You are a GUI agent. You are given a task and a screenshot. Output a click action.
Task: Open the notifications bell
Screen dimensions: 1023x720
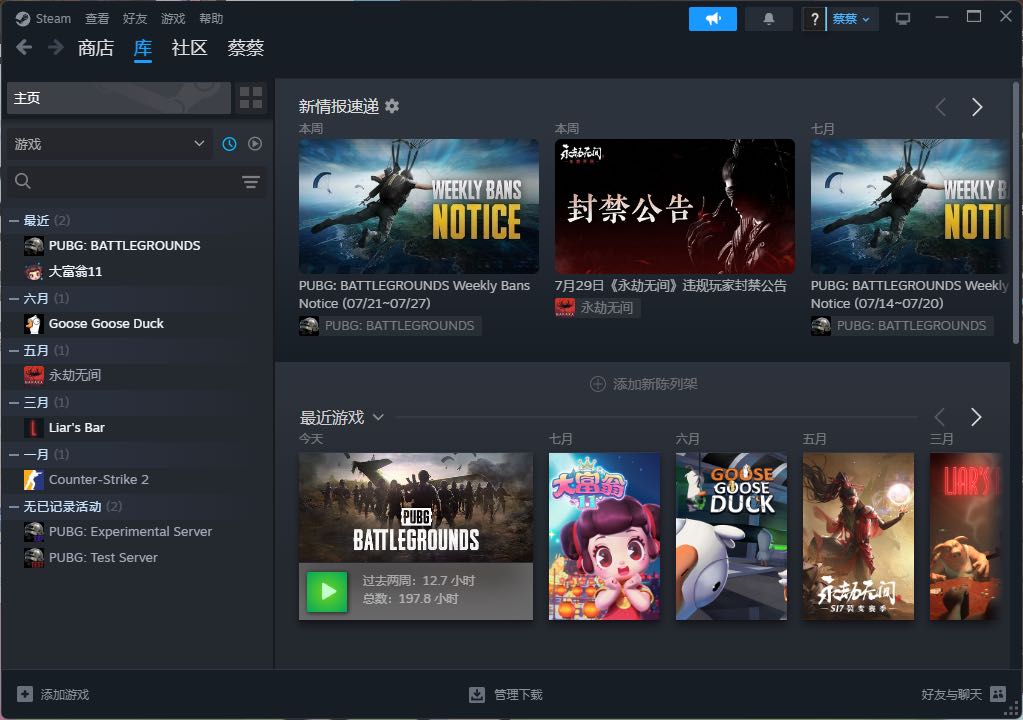coord(768,19)
